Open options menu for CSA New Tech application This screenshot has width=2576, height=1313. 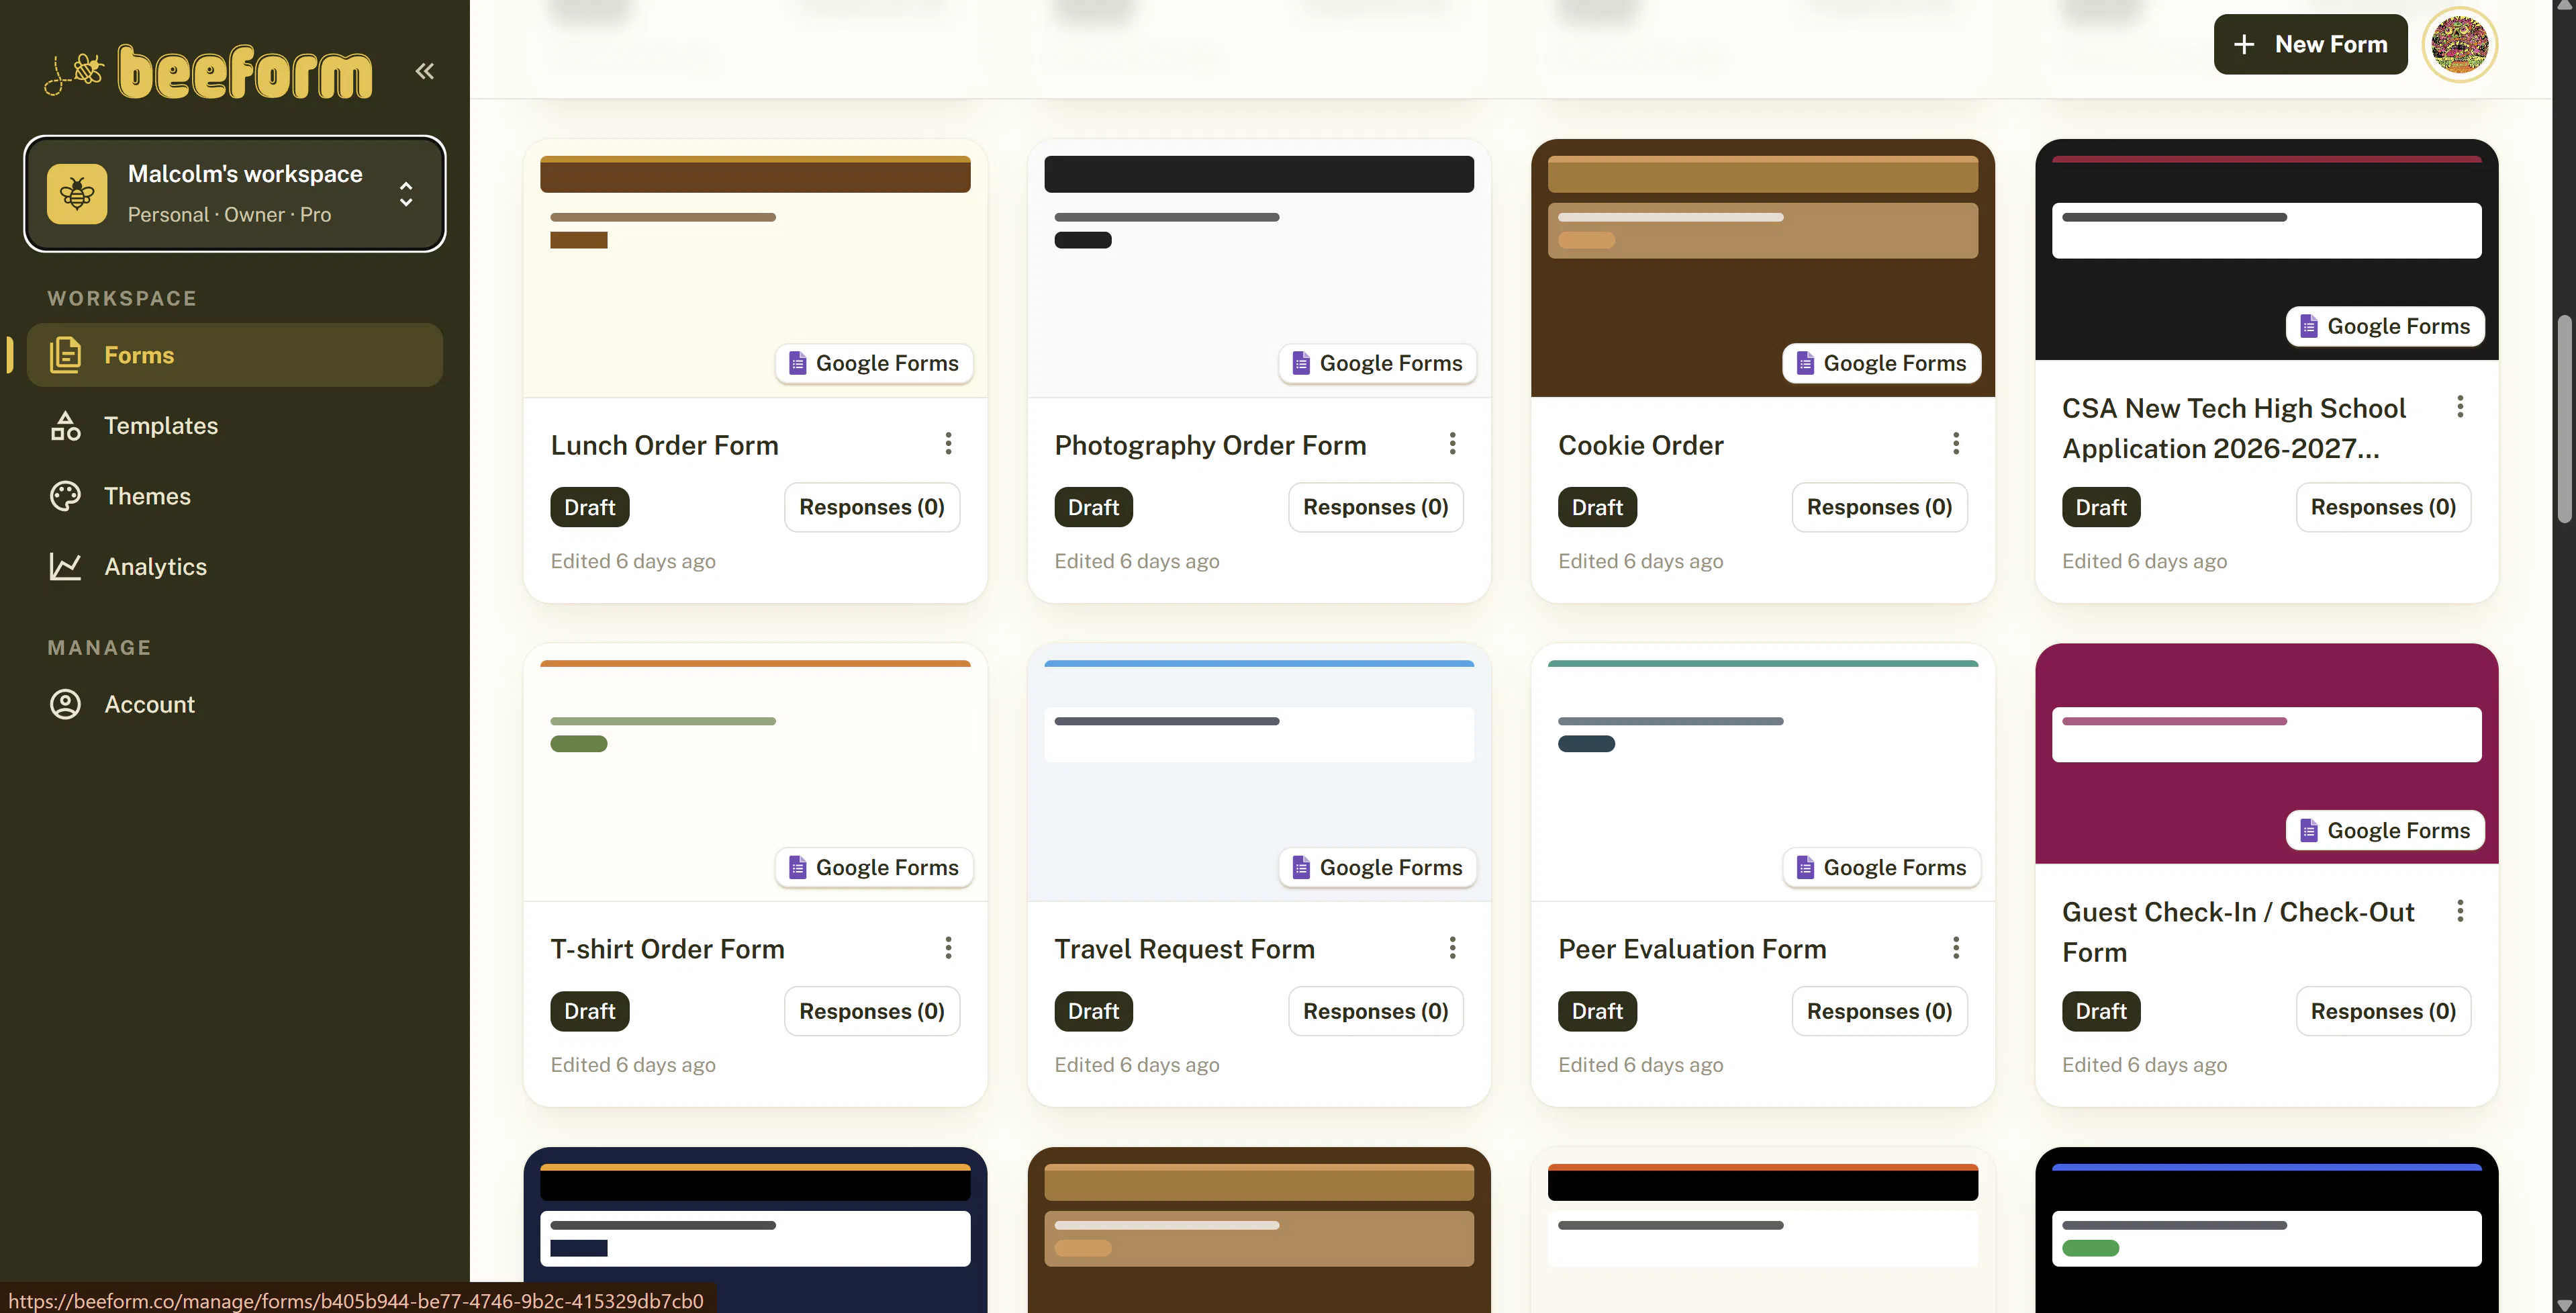(x=2460, y=406)
